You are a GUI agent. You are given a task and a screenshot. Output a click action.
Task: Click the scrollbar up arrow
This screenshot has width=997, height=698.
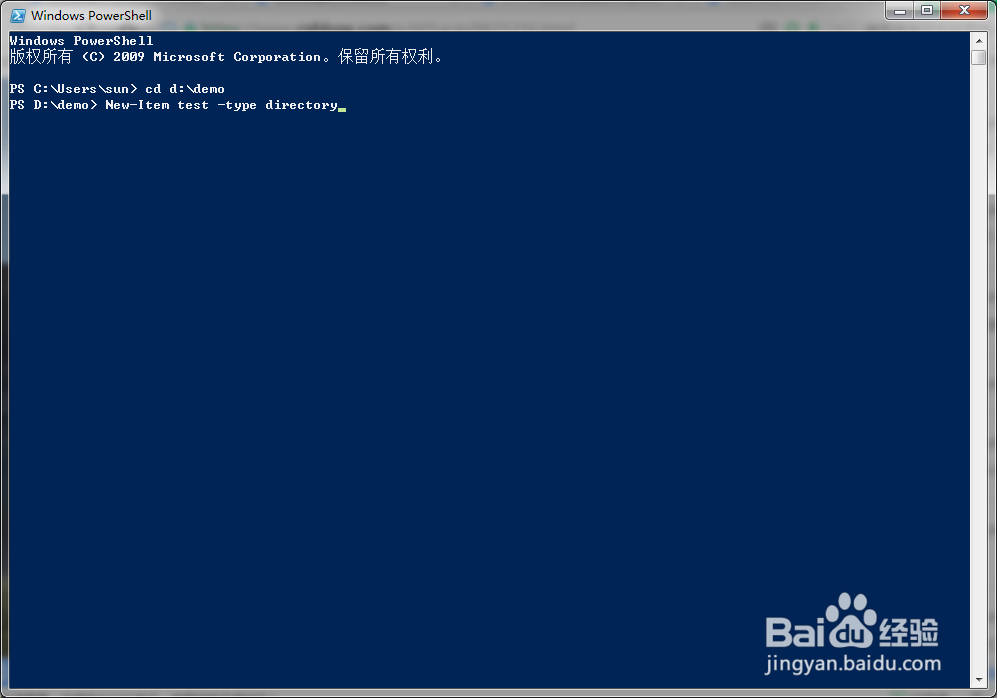point(979,41)
